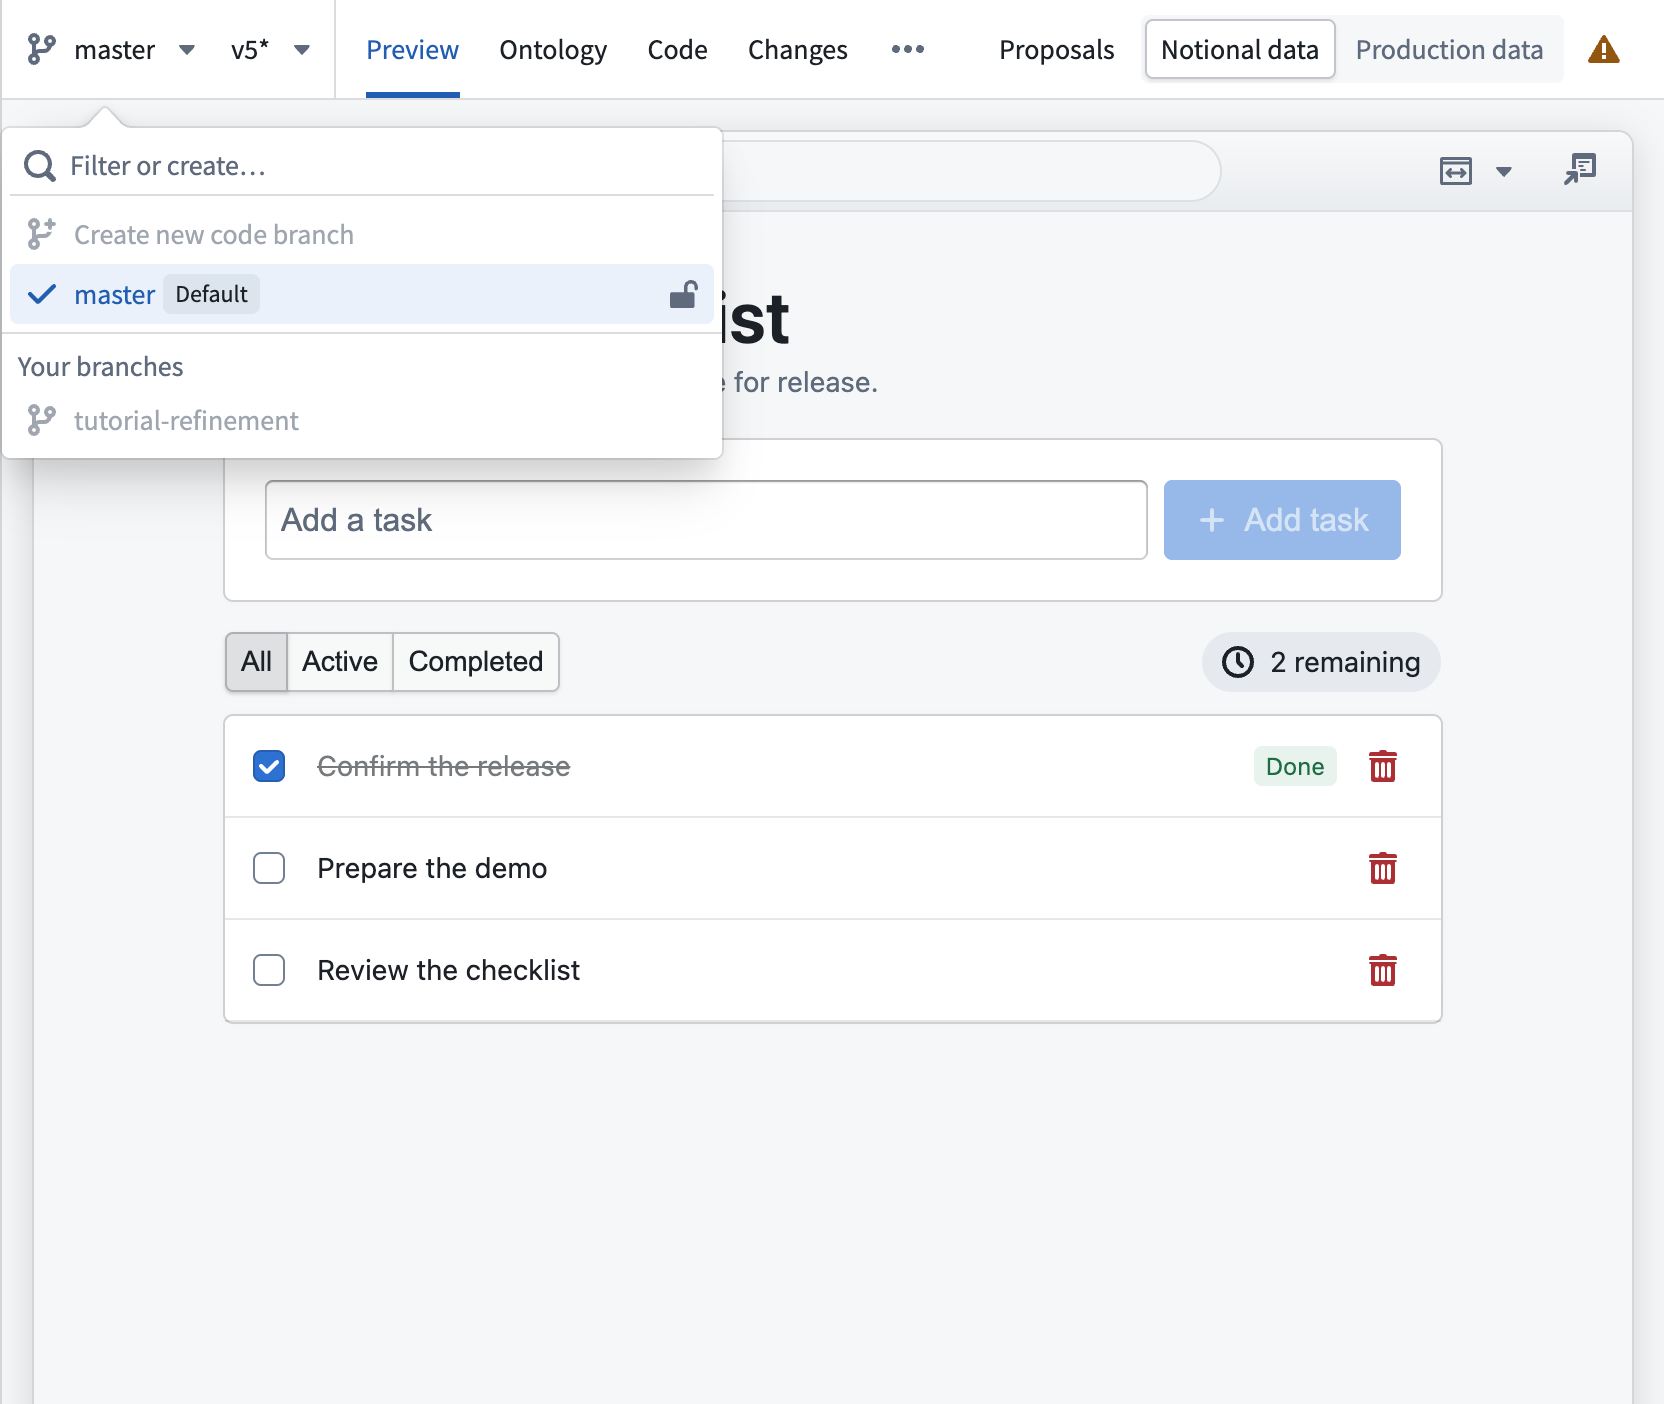Open the preview layout dropdown arrow

(1504, 171)
